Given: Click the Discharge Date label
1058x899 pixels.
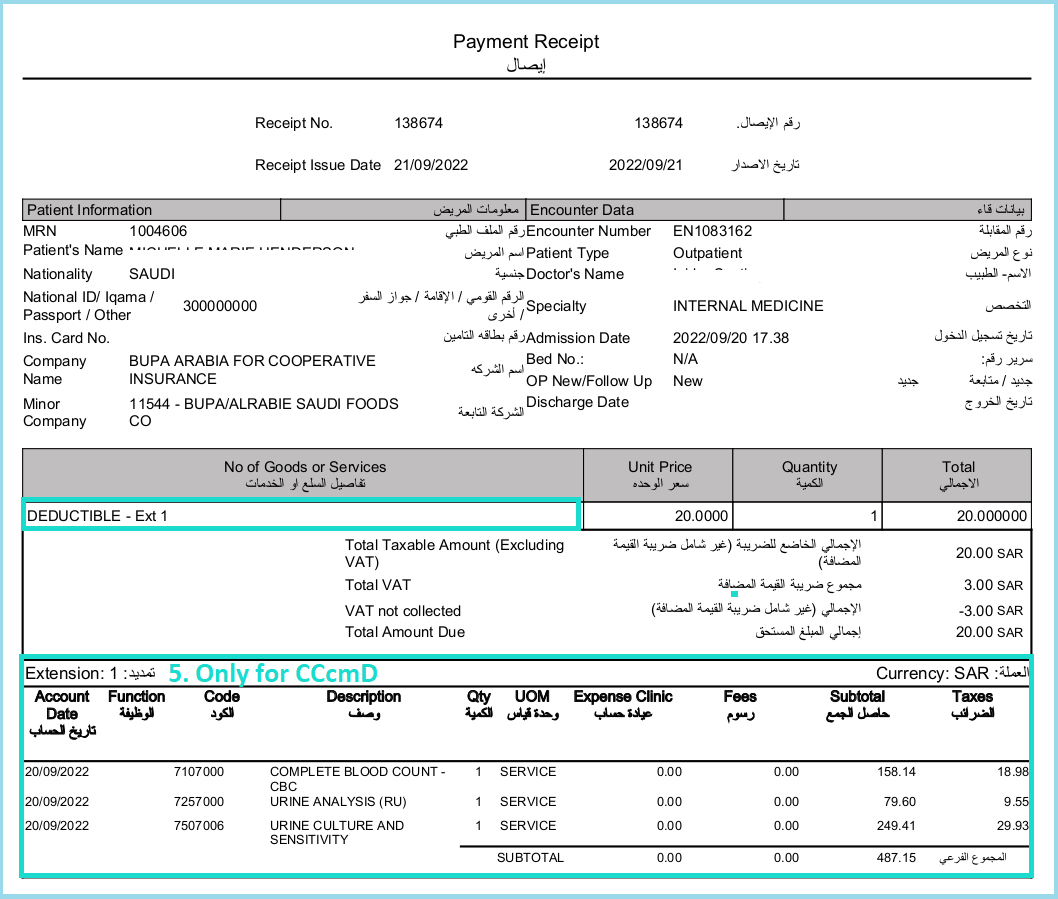Looking at the screenshot, I should point(577,402).
